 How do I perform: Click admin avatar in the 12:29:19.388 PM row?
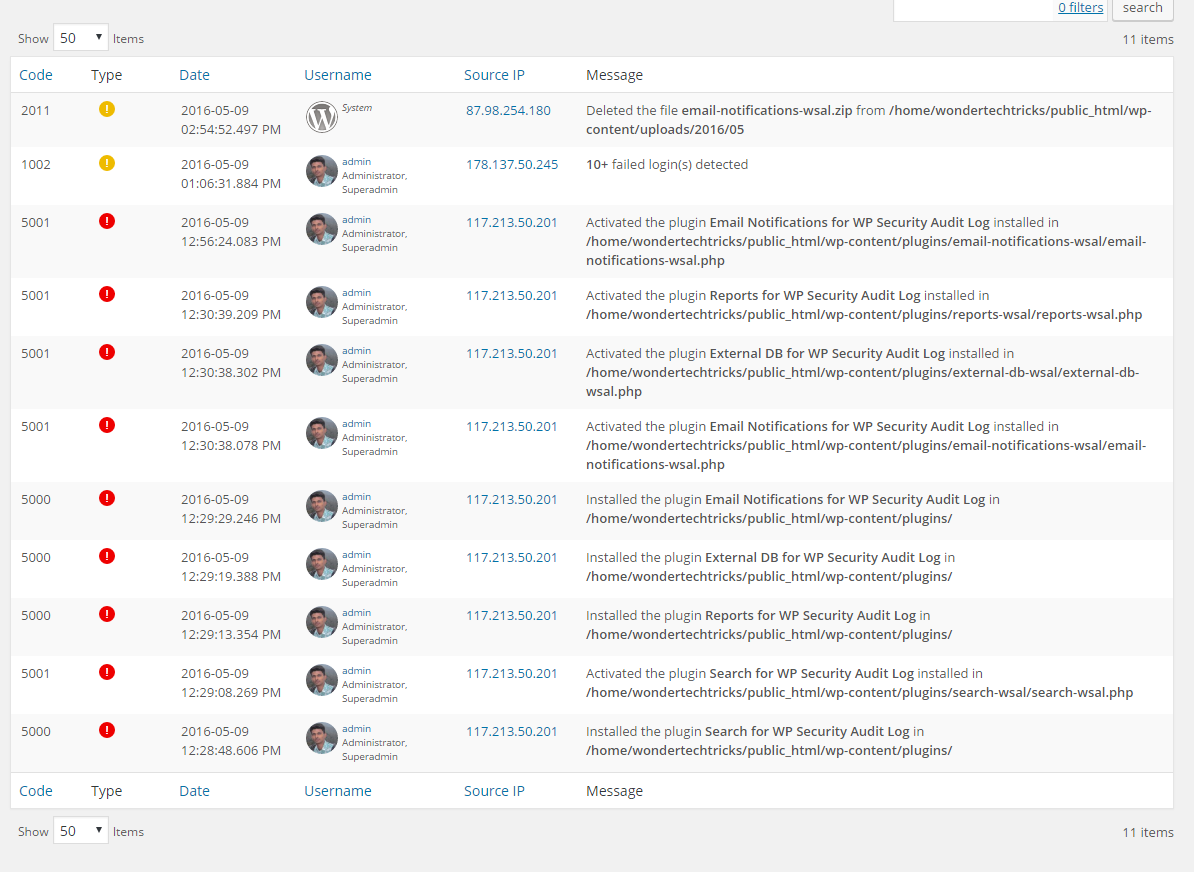(321, 564)
